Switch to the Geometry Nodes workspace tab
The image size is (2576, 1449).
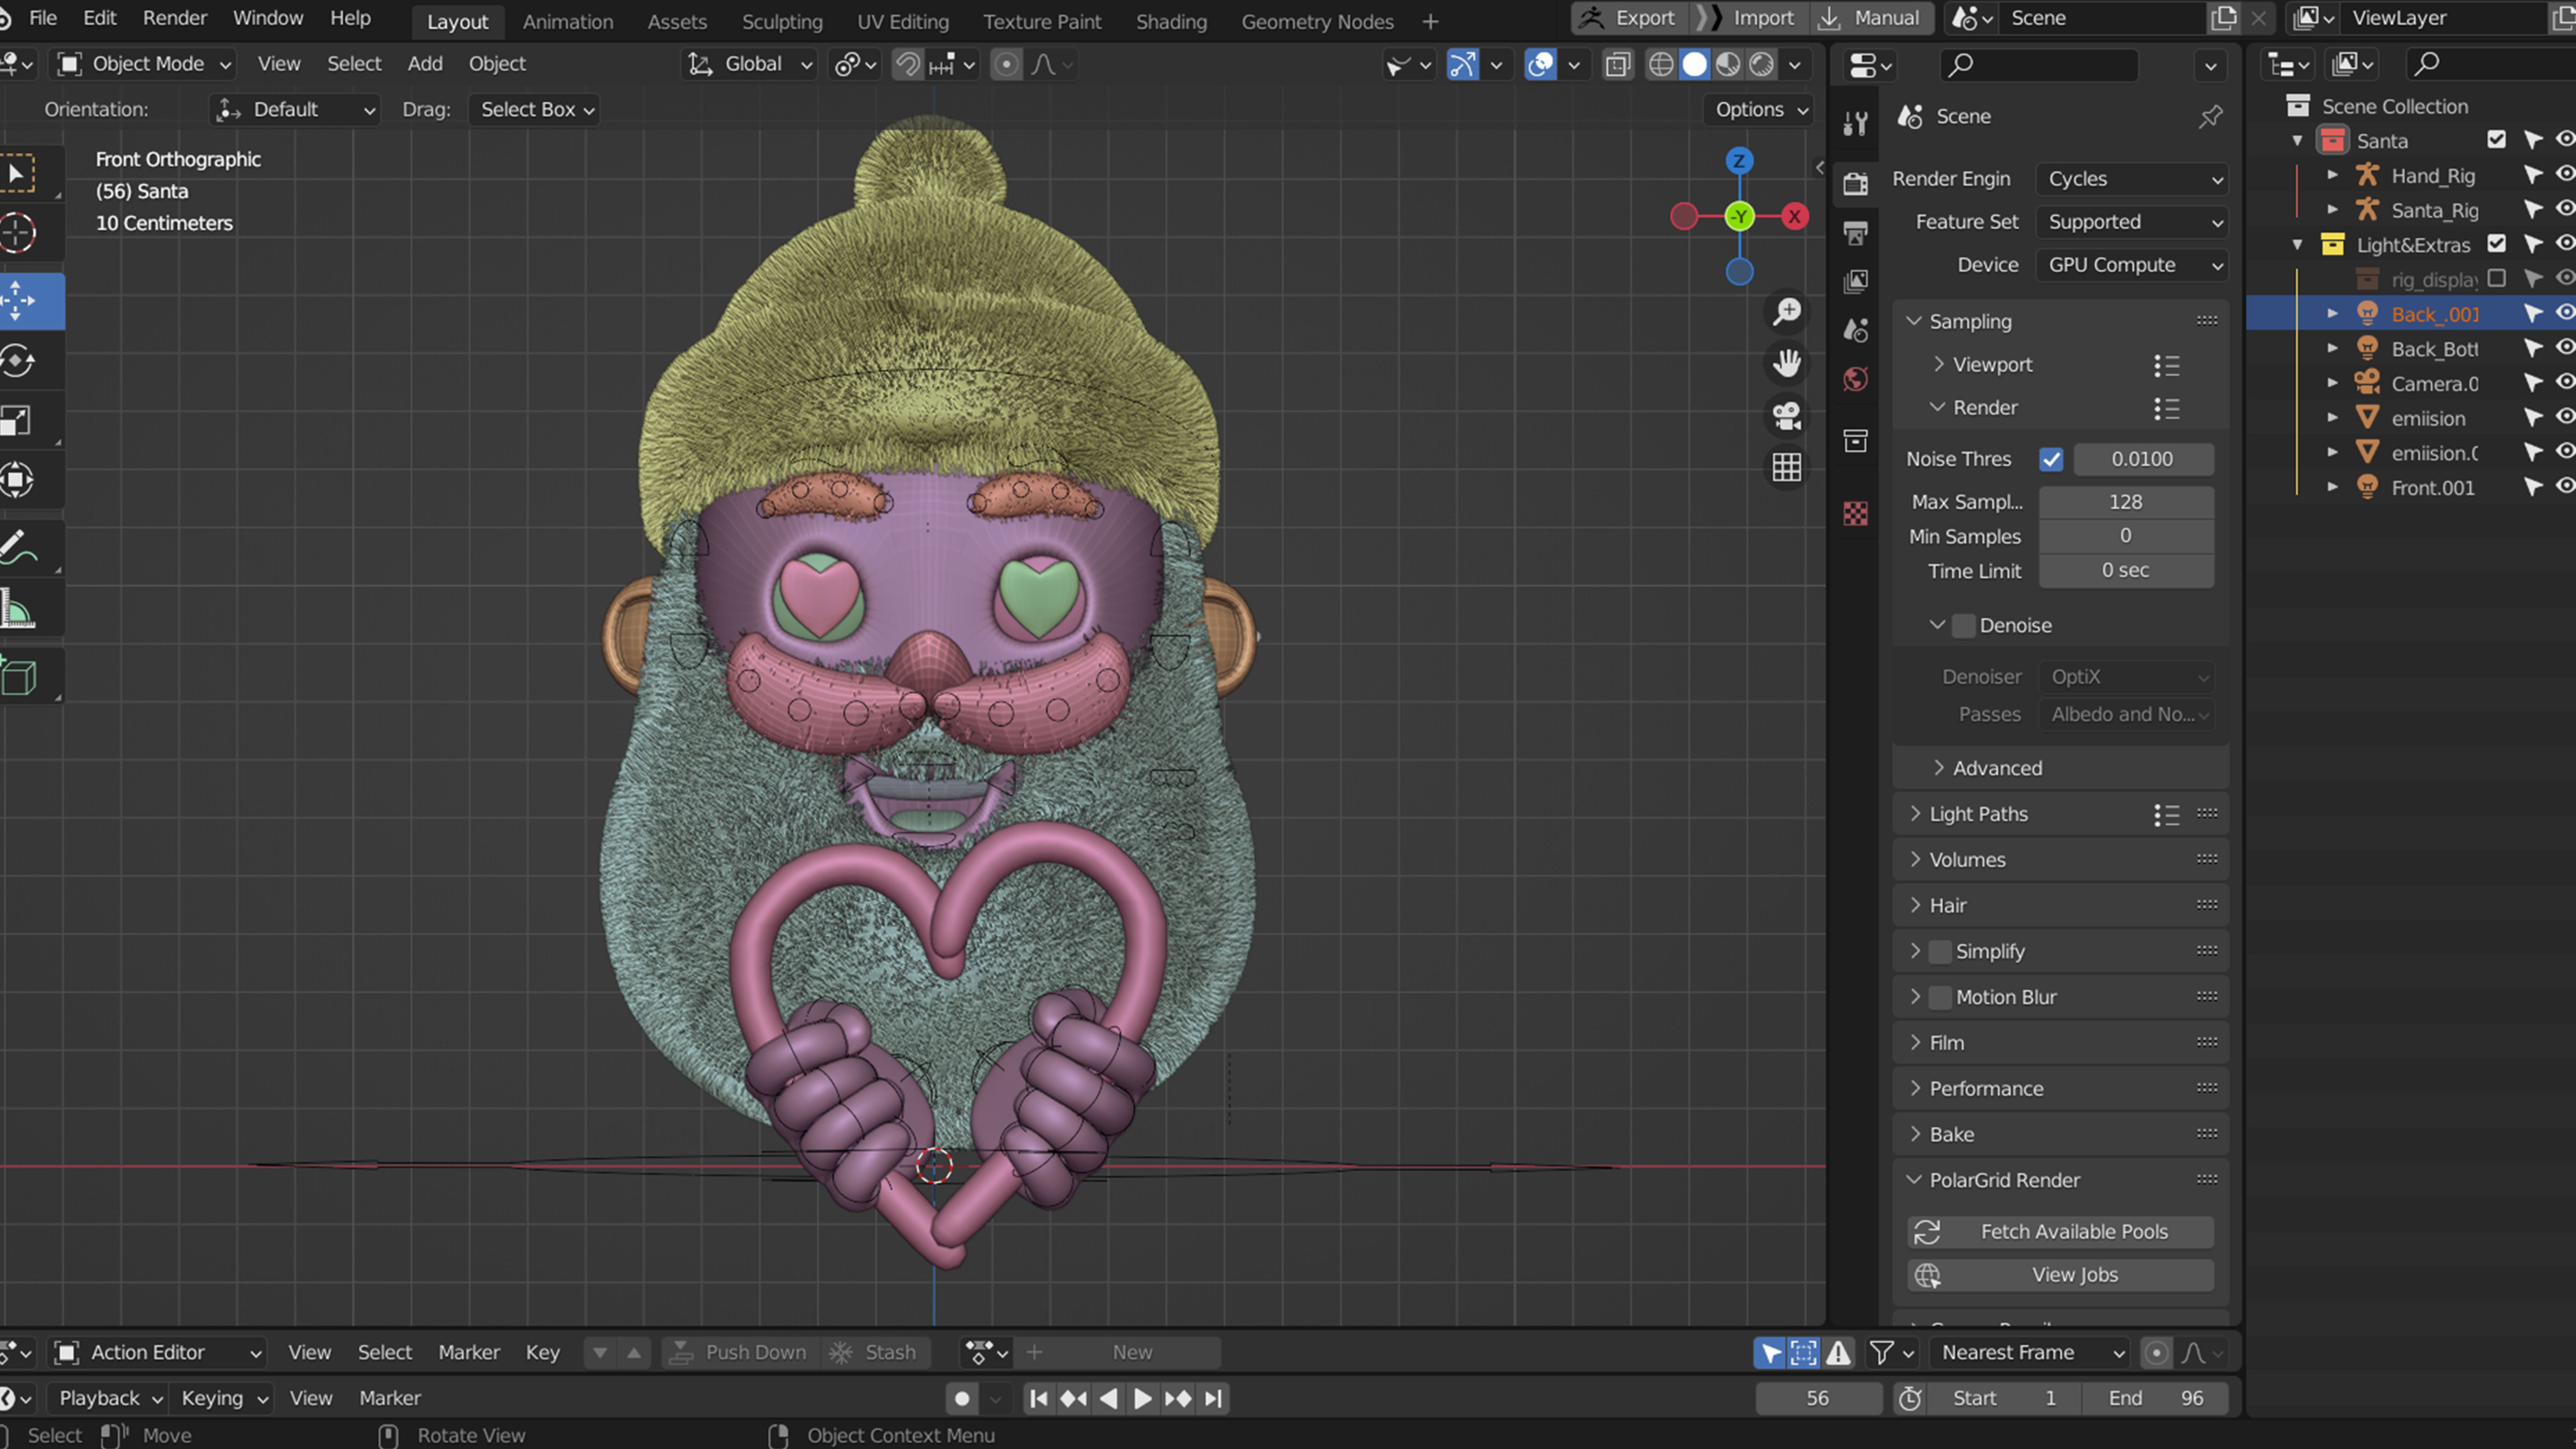click(1317, 21)
